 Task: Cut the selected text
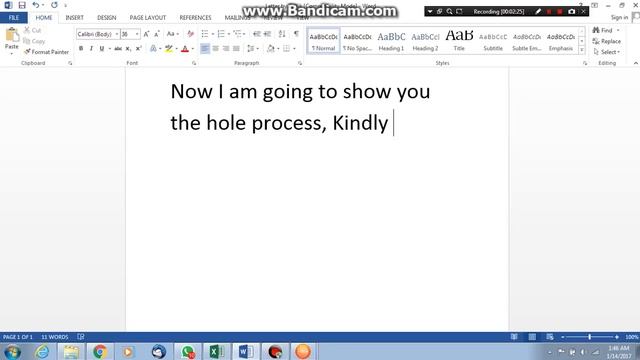click(x=33, y=30)
